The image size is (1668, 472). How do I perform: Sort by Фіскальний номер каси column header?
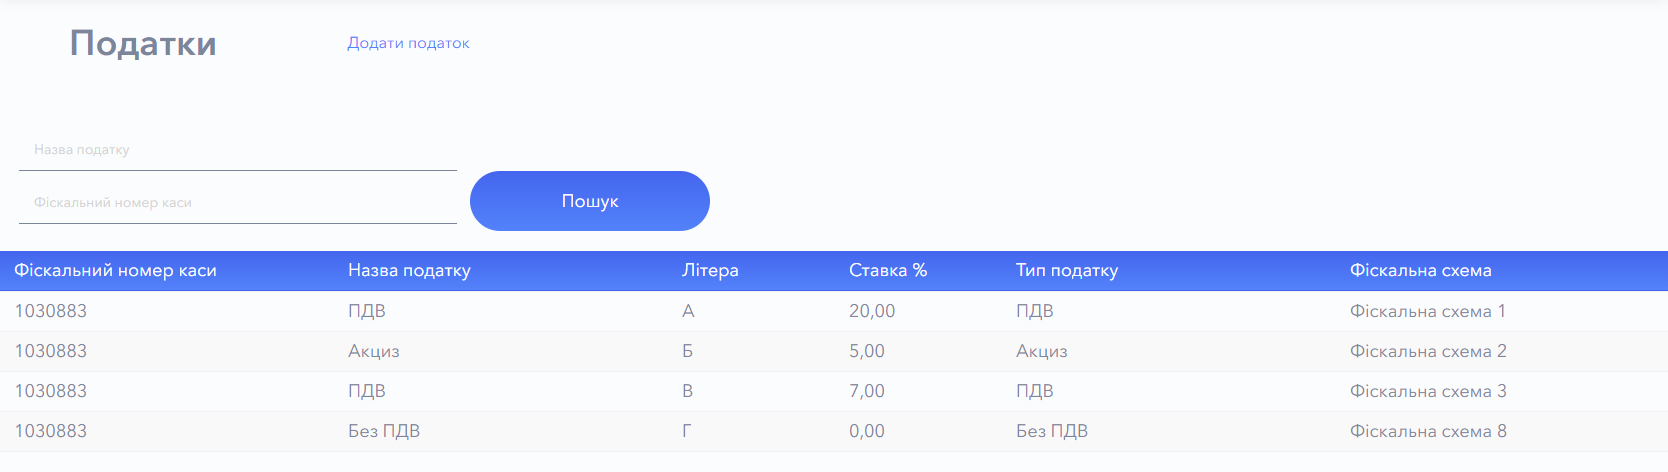[x=115, y=271]
